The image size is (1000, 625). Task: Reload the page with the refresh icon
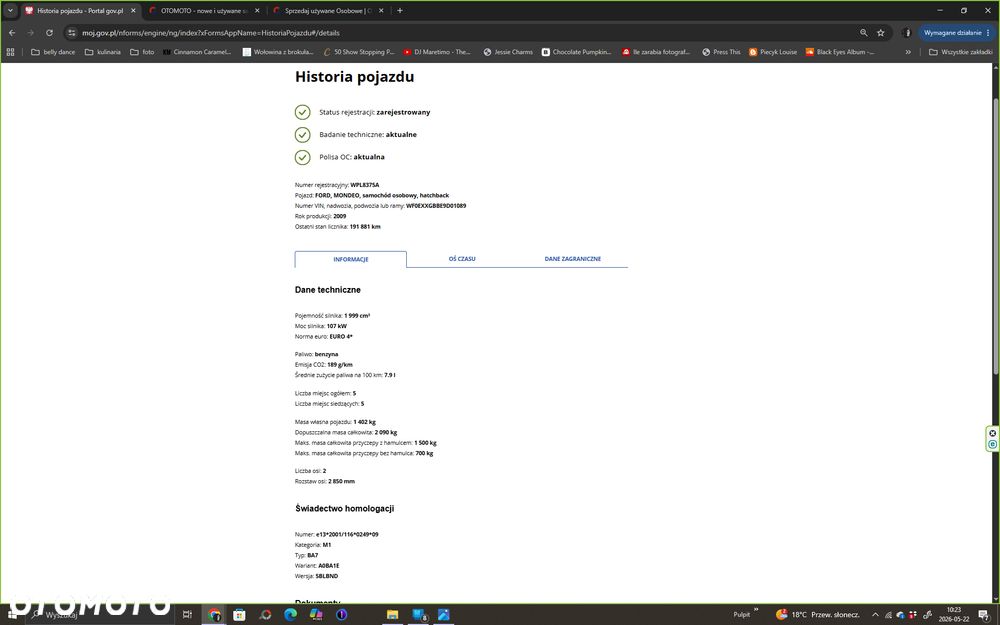pyautogui.click(x=49, y=33)
